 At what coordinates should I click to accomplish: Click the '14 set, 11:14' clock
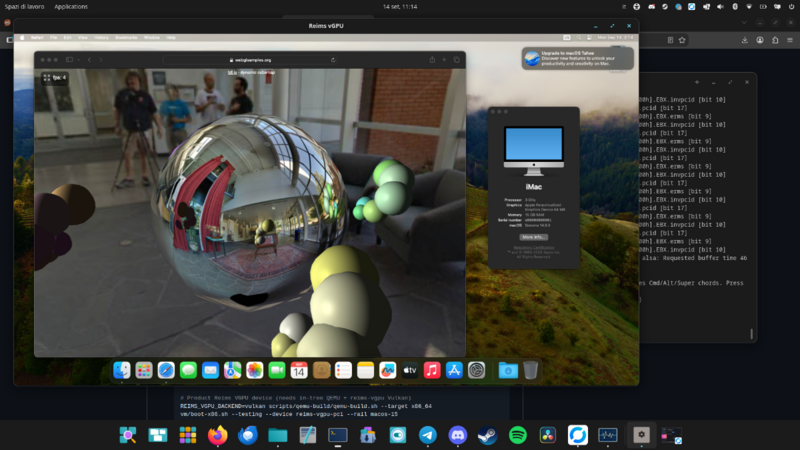coord(400,7)
